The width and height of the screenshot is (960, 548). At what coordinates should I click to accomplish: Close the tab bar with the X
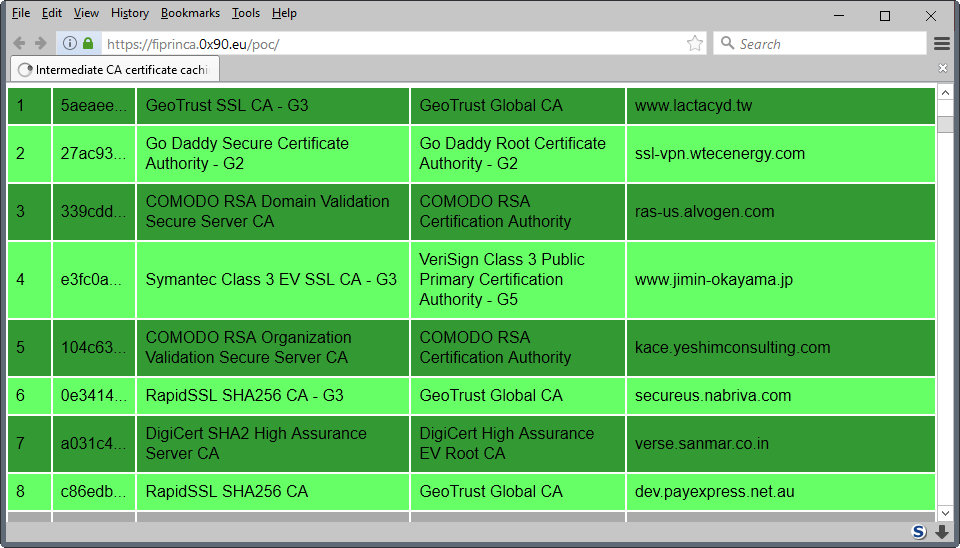tap(943, 68)
